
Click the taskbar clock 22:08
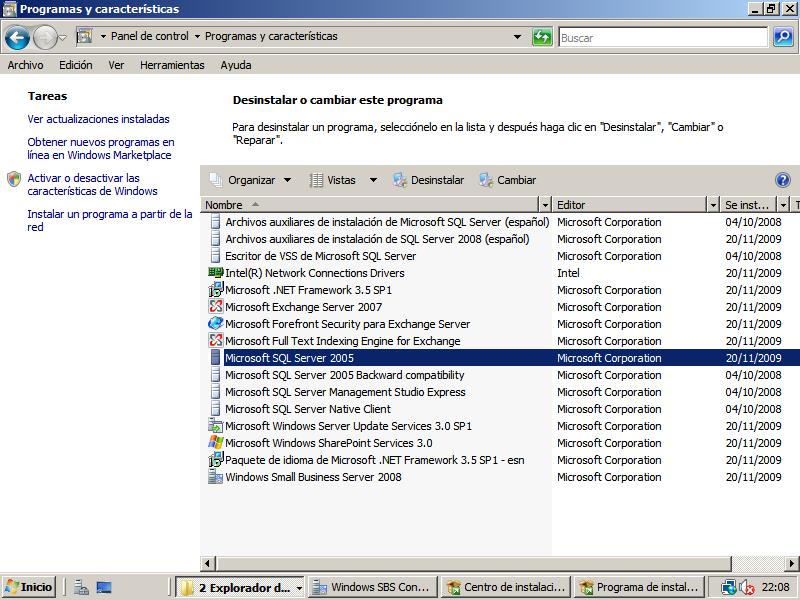click(x=776, y=587)
